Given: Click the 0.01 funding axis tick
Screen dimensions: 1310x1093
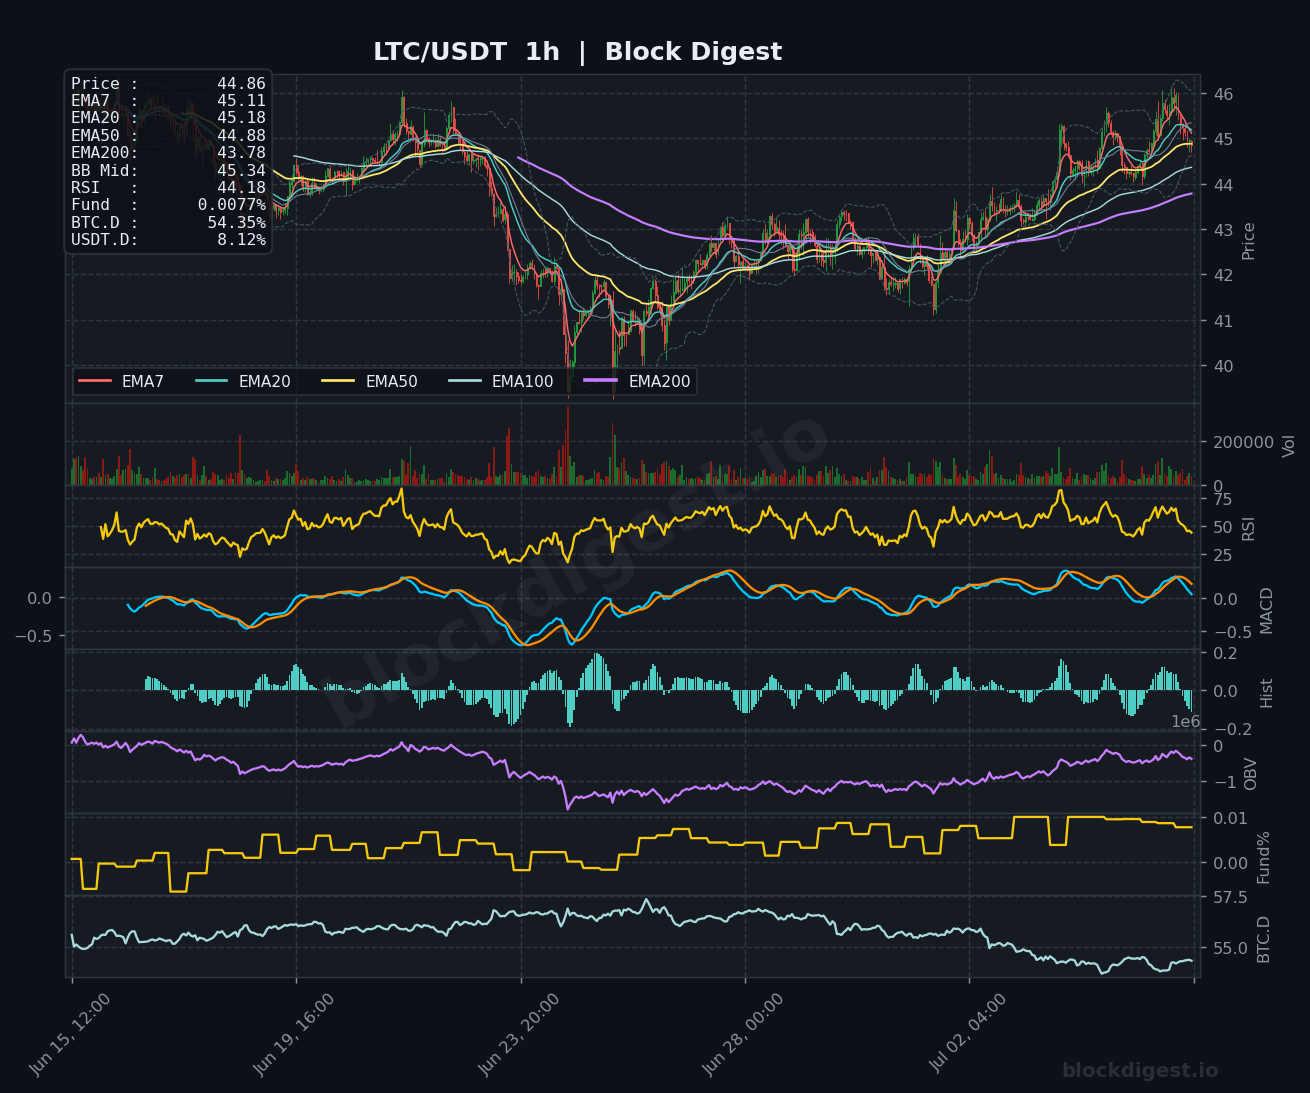Looking at the screenshot, I should (1229, 818).
